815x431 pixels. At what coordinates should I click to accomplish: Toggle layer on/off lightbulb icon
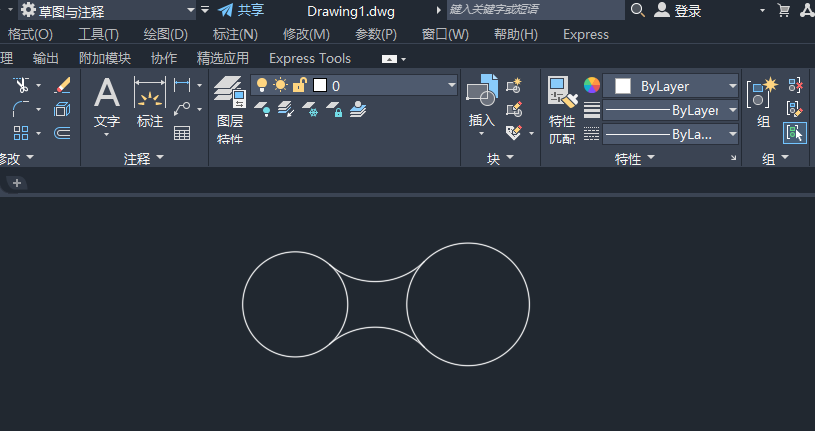263,86
